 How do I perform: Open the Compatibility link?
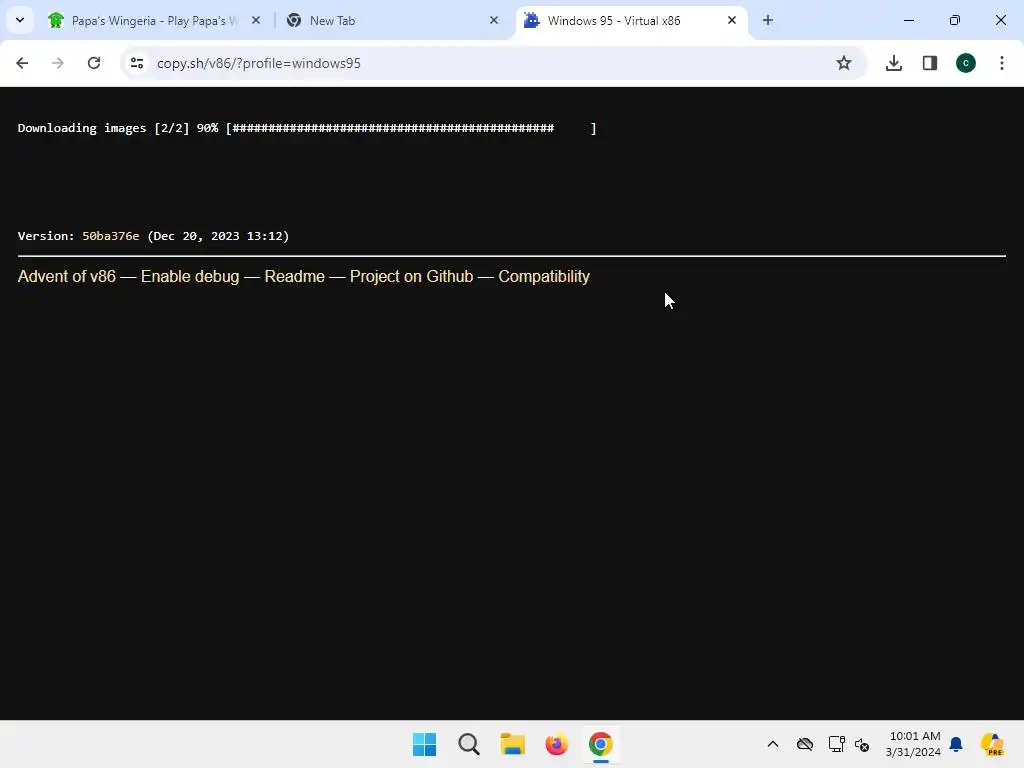pyautogui.click(x=544, y=276)
